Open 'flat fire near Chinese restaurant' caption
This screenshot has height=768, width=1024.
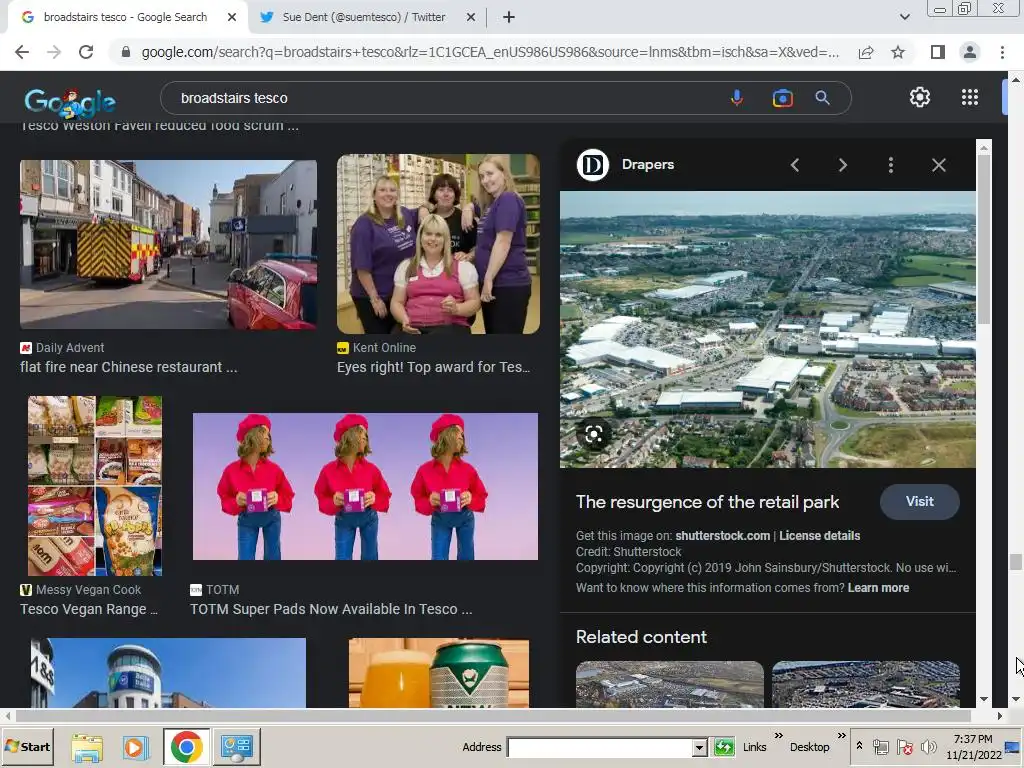(x=129, y=367)
